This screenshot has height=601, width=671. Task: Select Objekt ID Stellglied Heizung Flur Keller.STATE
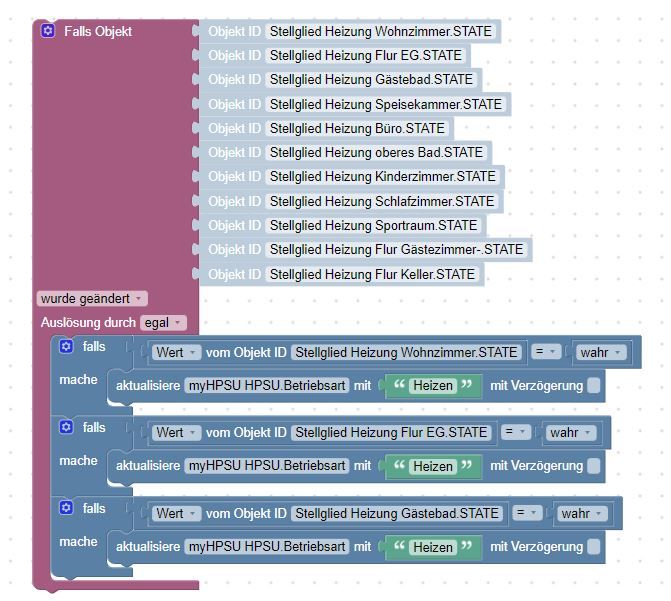372,274
